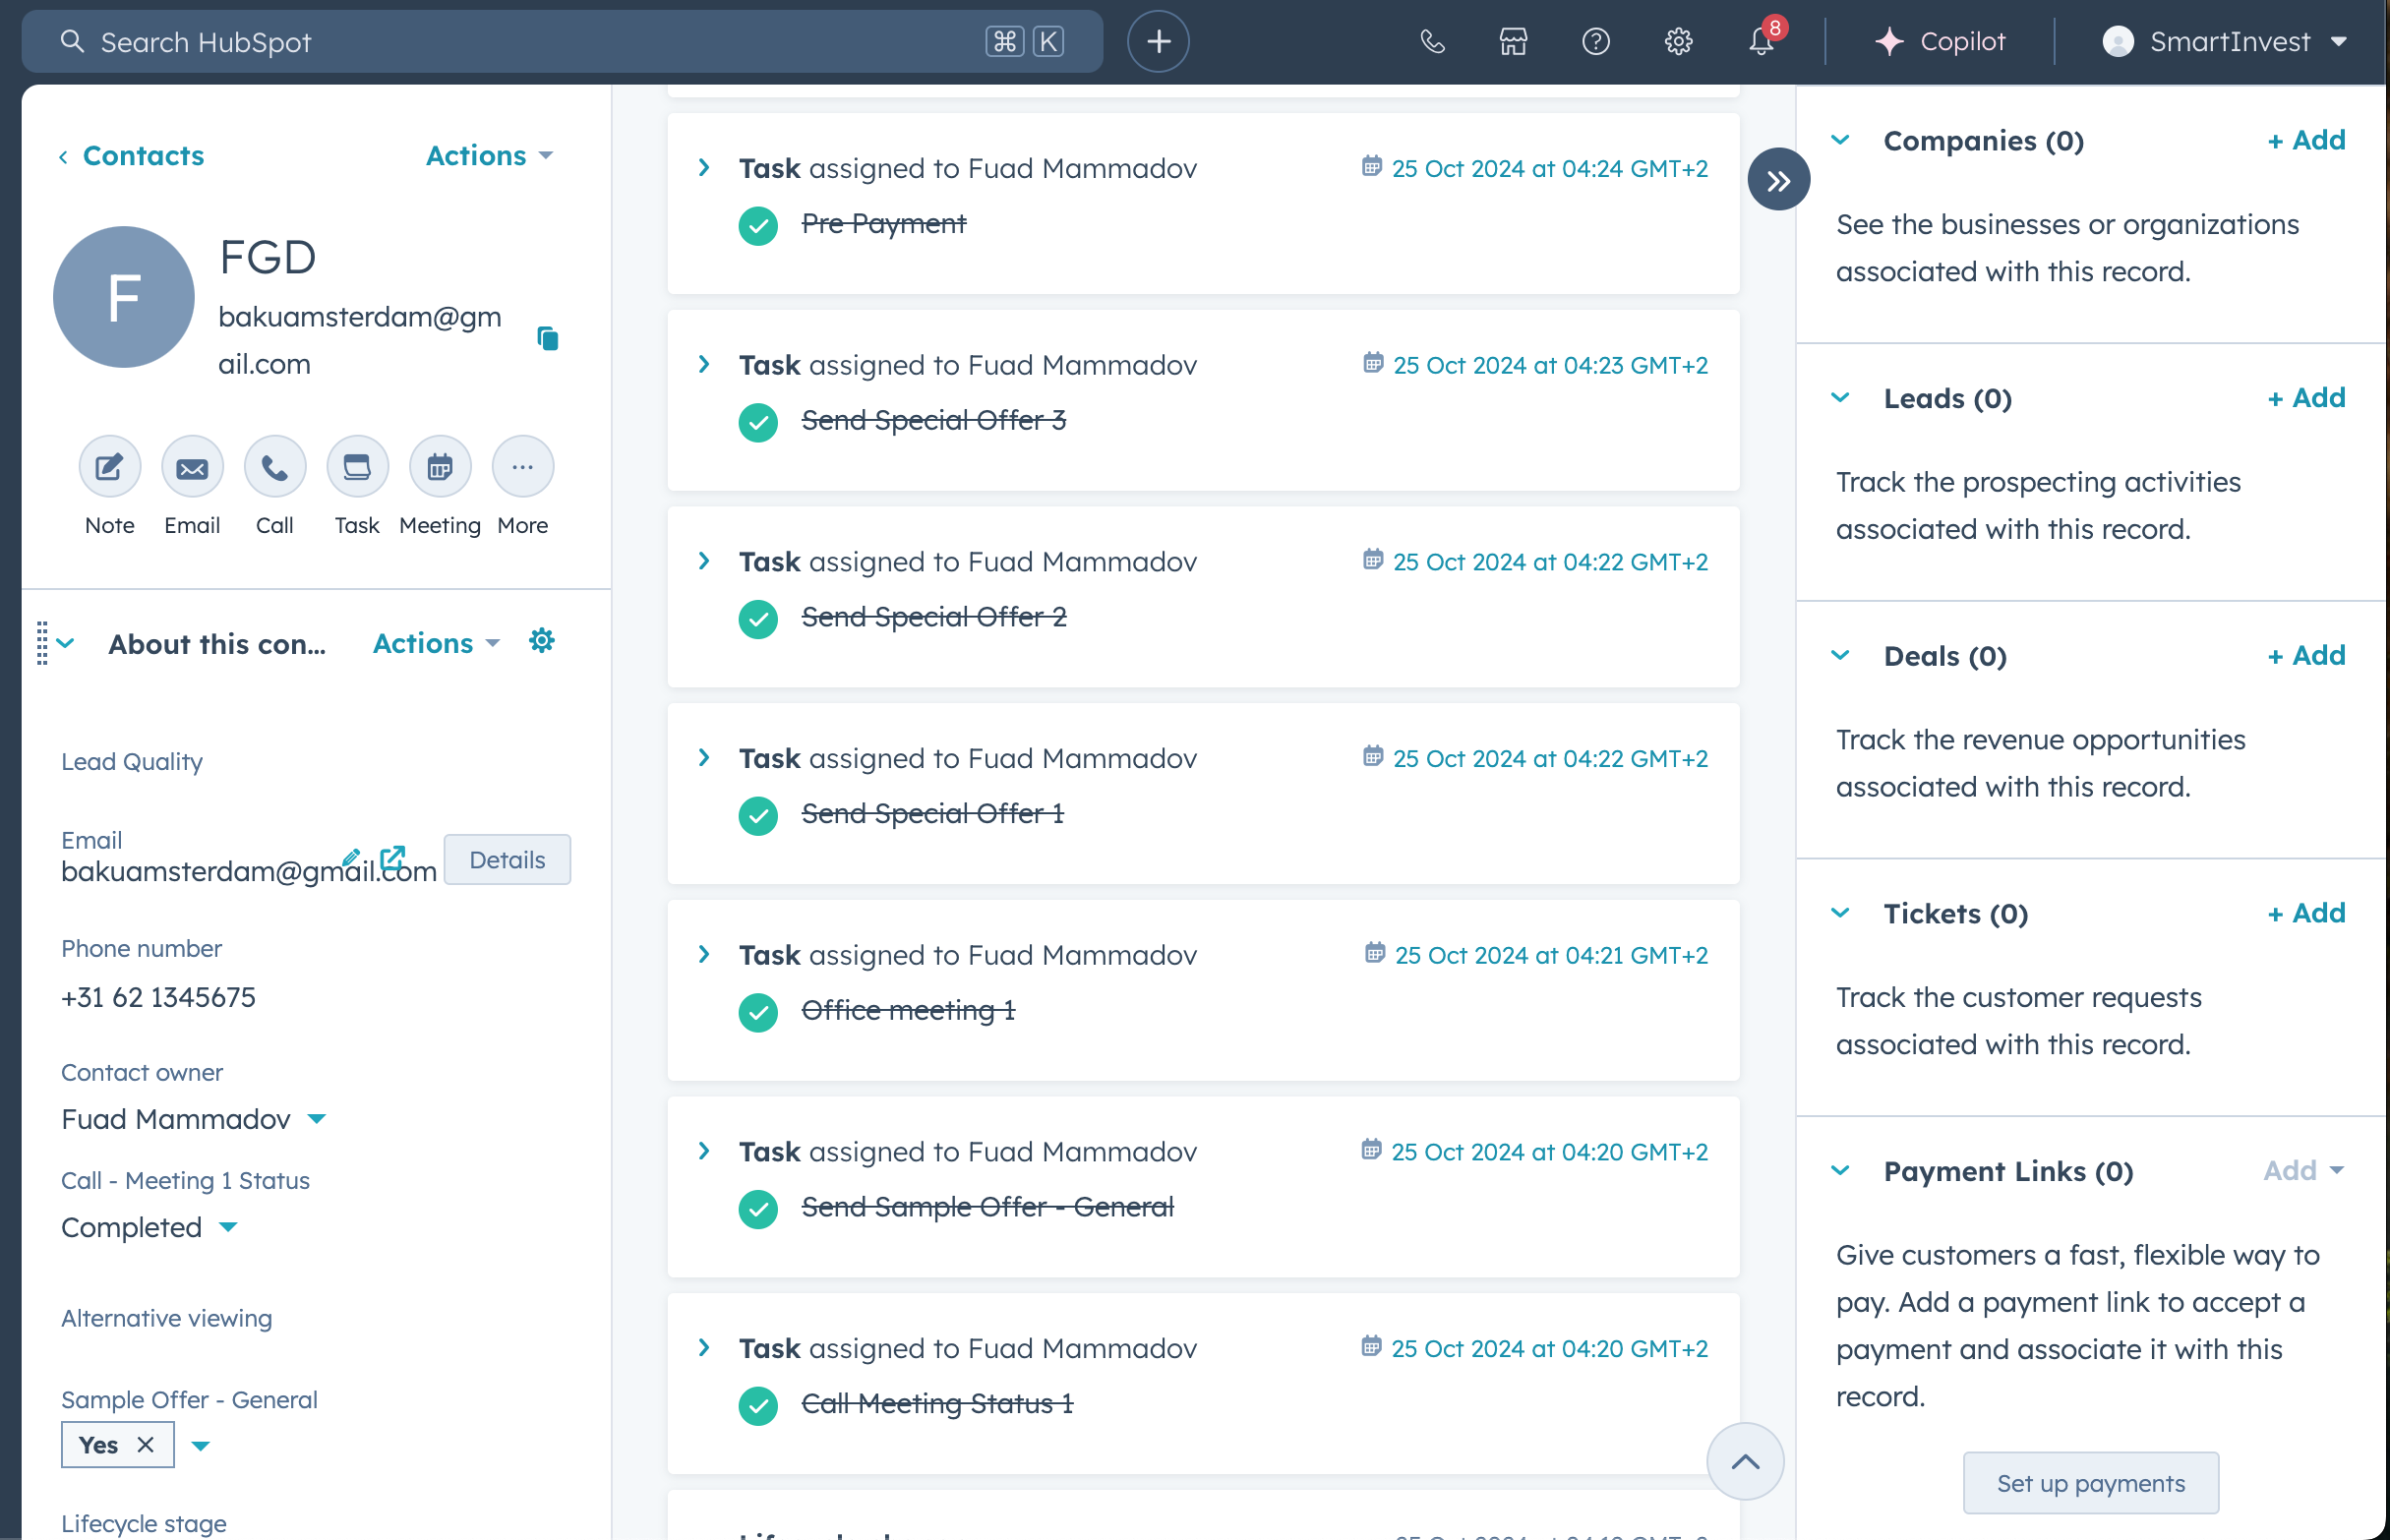Open HubSpot notifications bell
The width and height of the screenshot is (2390, 1540).
click(x=1760, y=42)
